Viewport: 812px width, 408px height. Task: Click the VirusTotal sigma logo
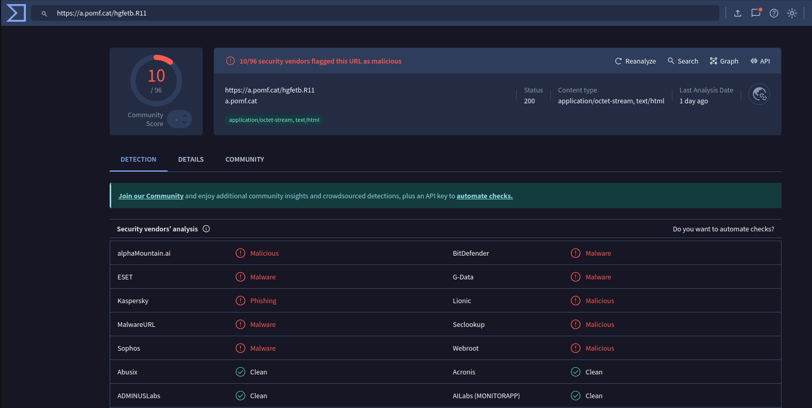pos(16,13)
